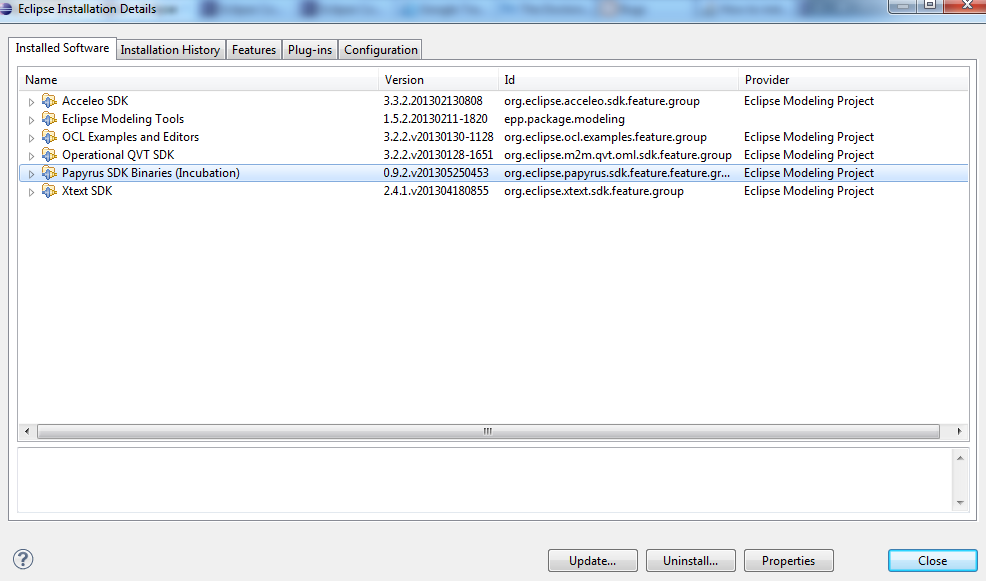Screen dimensions: 986x581
Task: Close the Installation Details dialog
Action: click(x=933, y=561)
